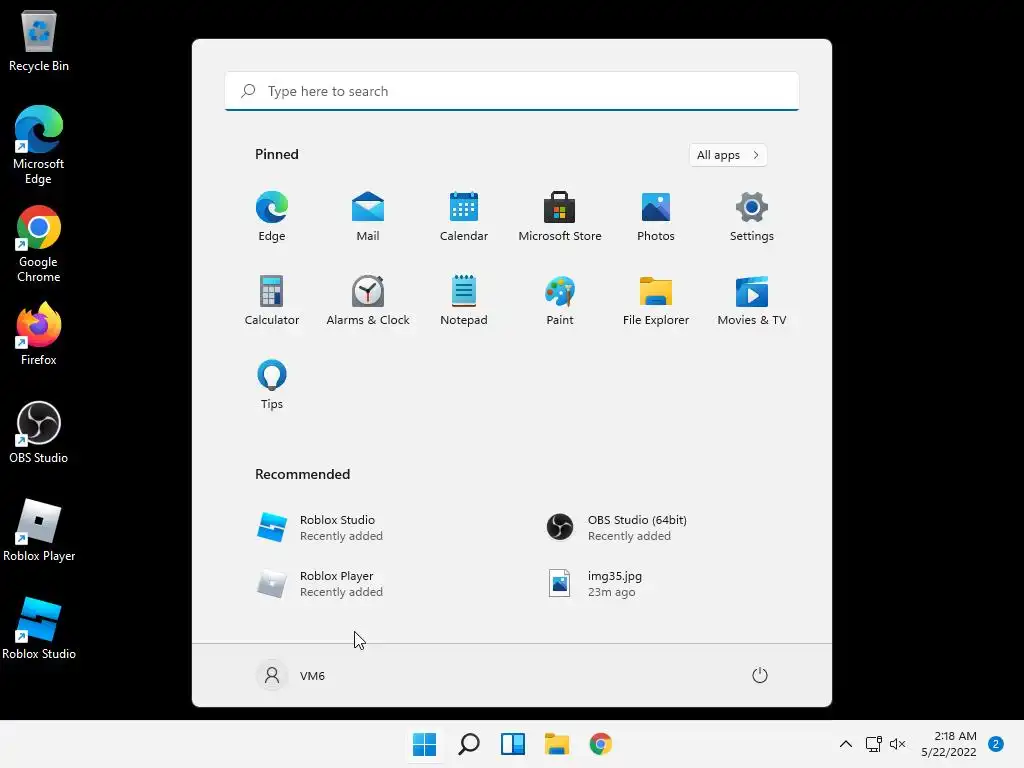The width and height of the screenshot is (1024, 768).
Task: Open File Explorer from the taskbar
Action: (x=557, y=744)
